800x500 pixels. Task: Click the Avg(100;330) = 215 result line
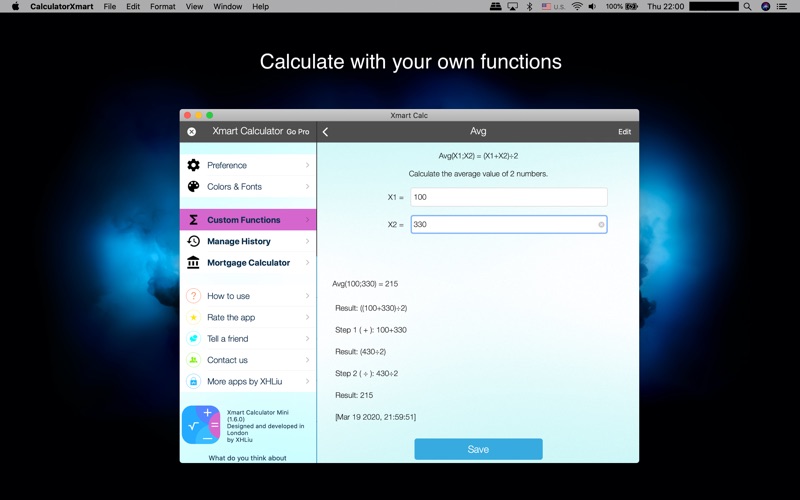pos(365,284)
